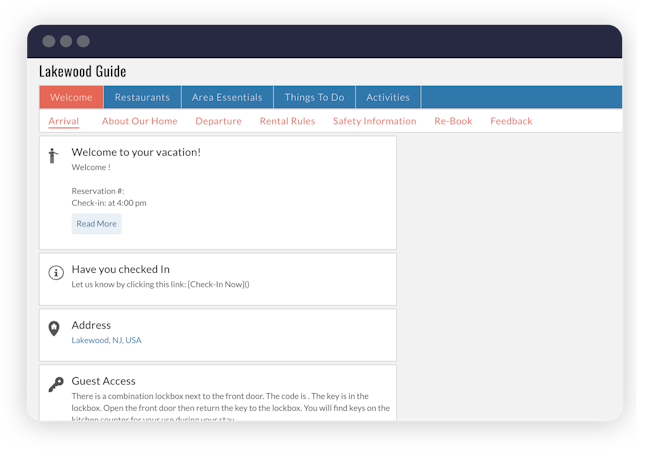Click the Reservation #: text

pos(98,191)
